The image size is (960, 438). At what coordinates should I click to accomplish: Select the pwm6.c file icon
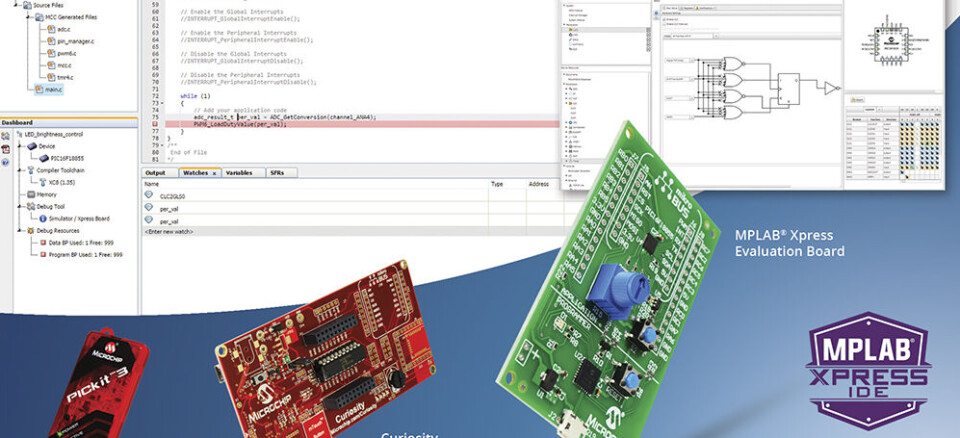point(52,53)
